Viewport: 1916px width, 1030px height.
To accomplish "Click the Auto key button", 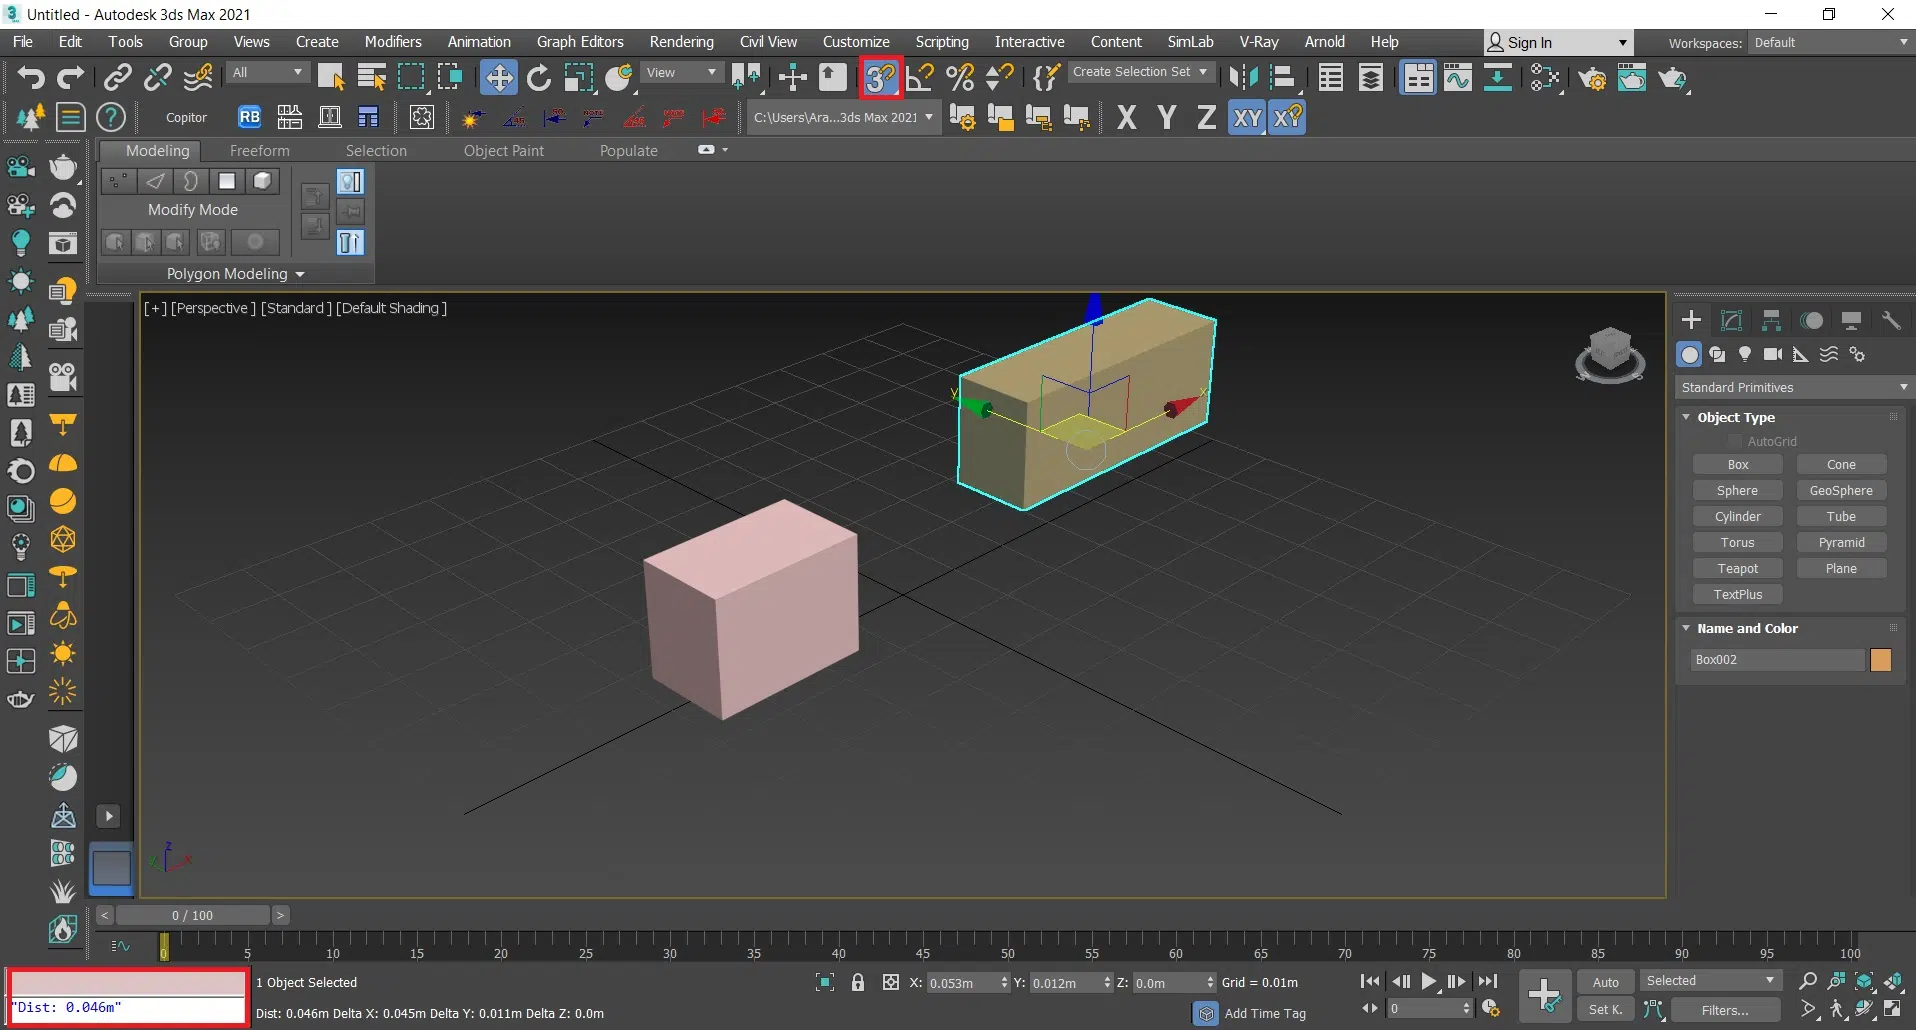I will tap(1605, 982).
